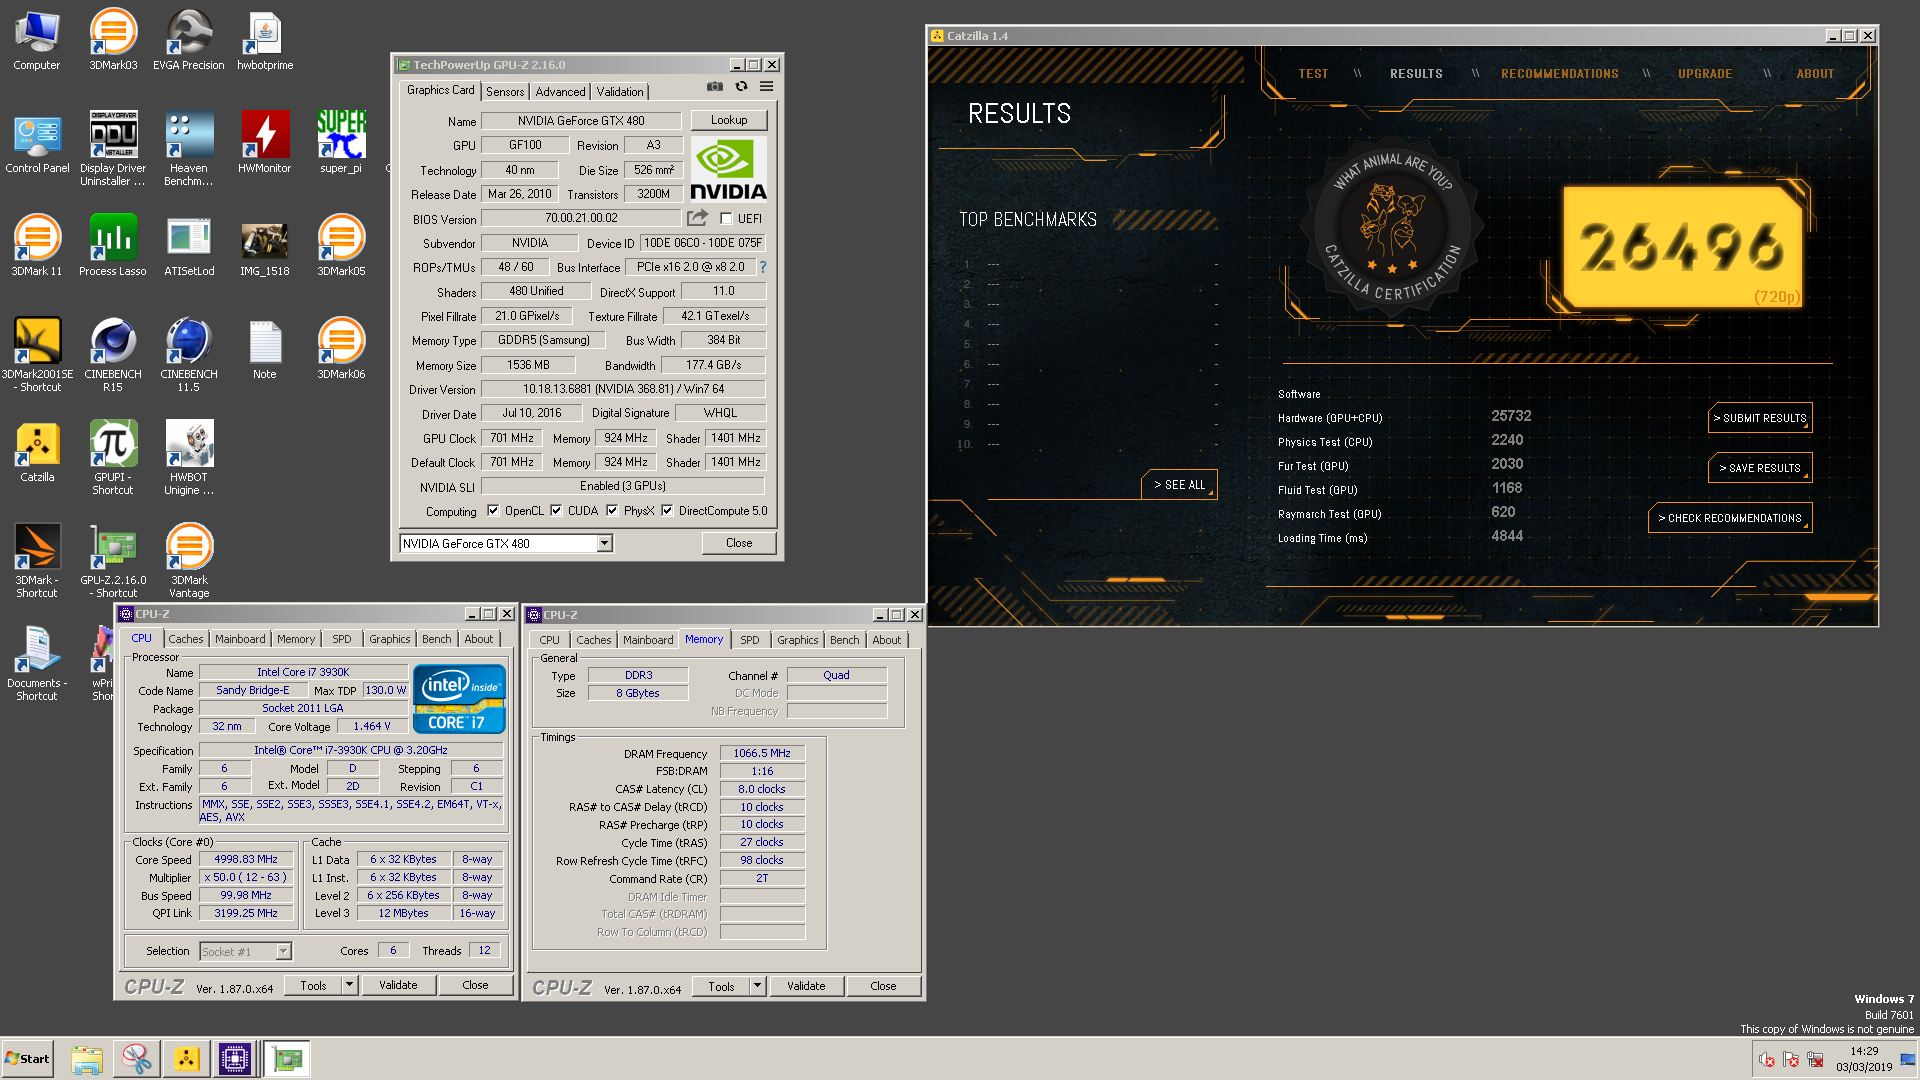Open the Process Lasso desktop icon

click(x=113, y=245)
